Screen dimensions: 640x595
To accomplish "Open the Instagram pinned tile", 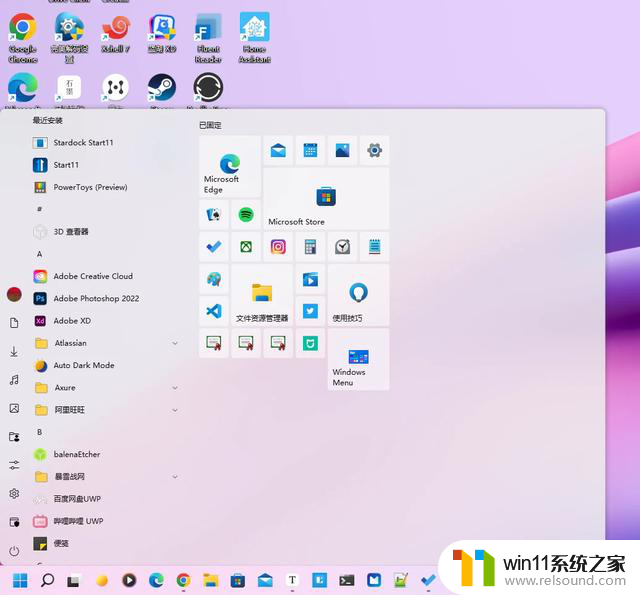I will [x=278, y=246].
